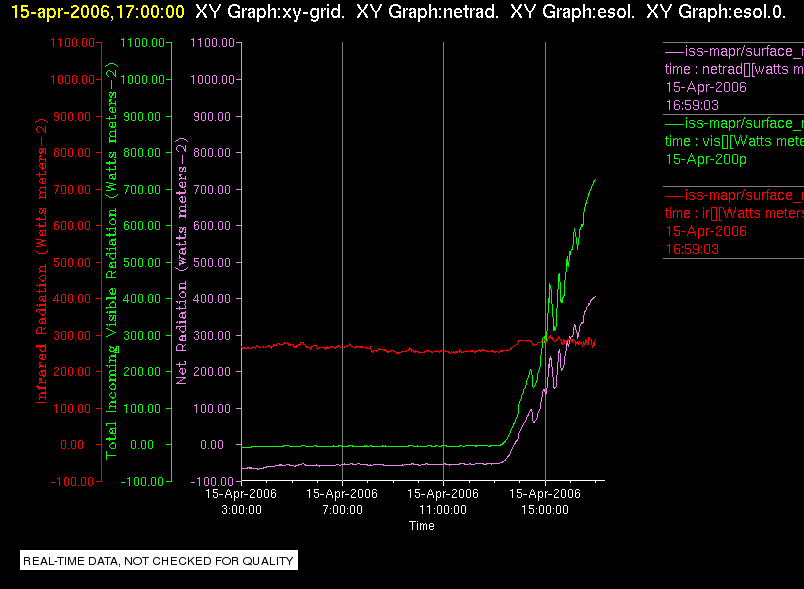Click the pink -100.00 axis value

[212, 482]
